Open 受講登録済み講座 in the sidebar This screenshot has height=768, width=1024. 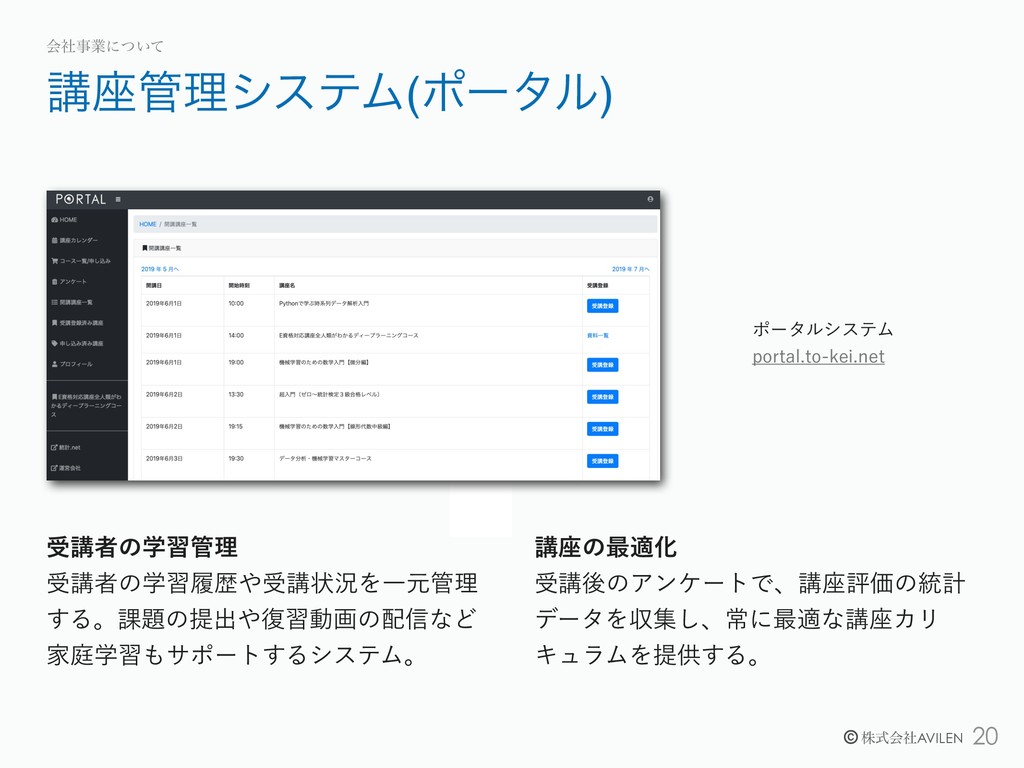pos(78,323)
